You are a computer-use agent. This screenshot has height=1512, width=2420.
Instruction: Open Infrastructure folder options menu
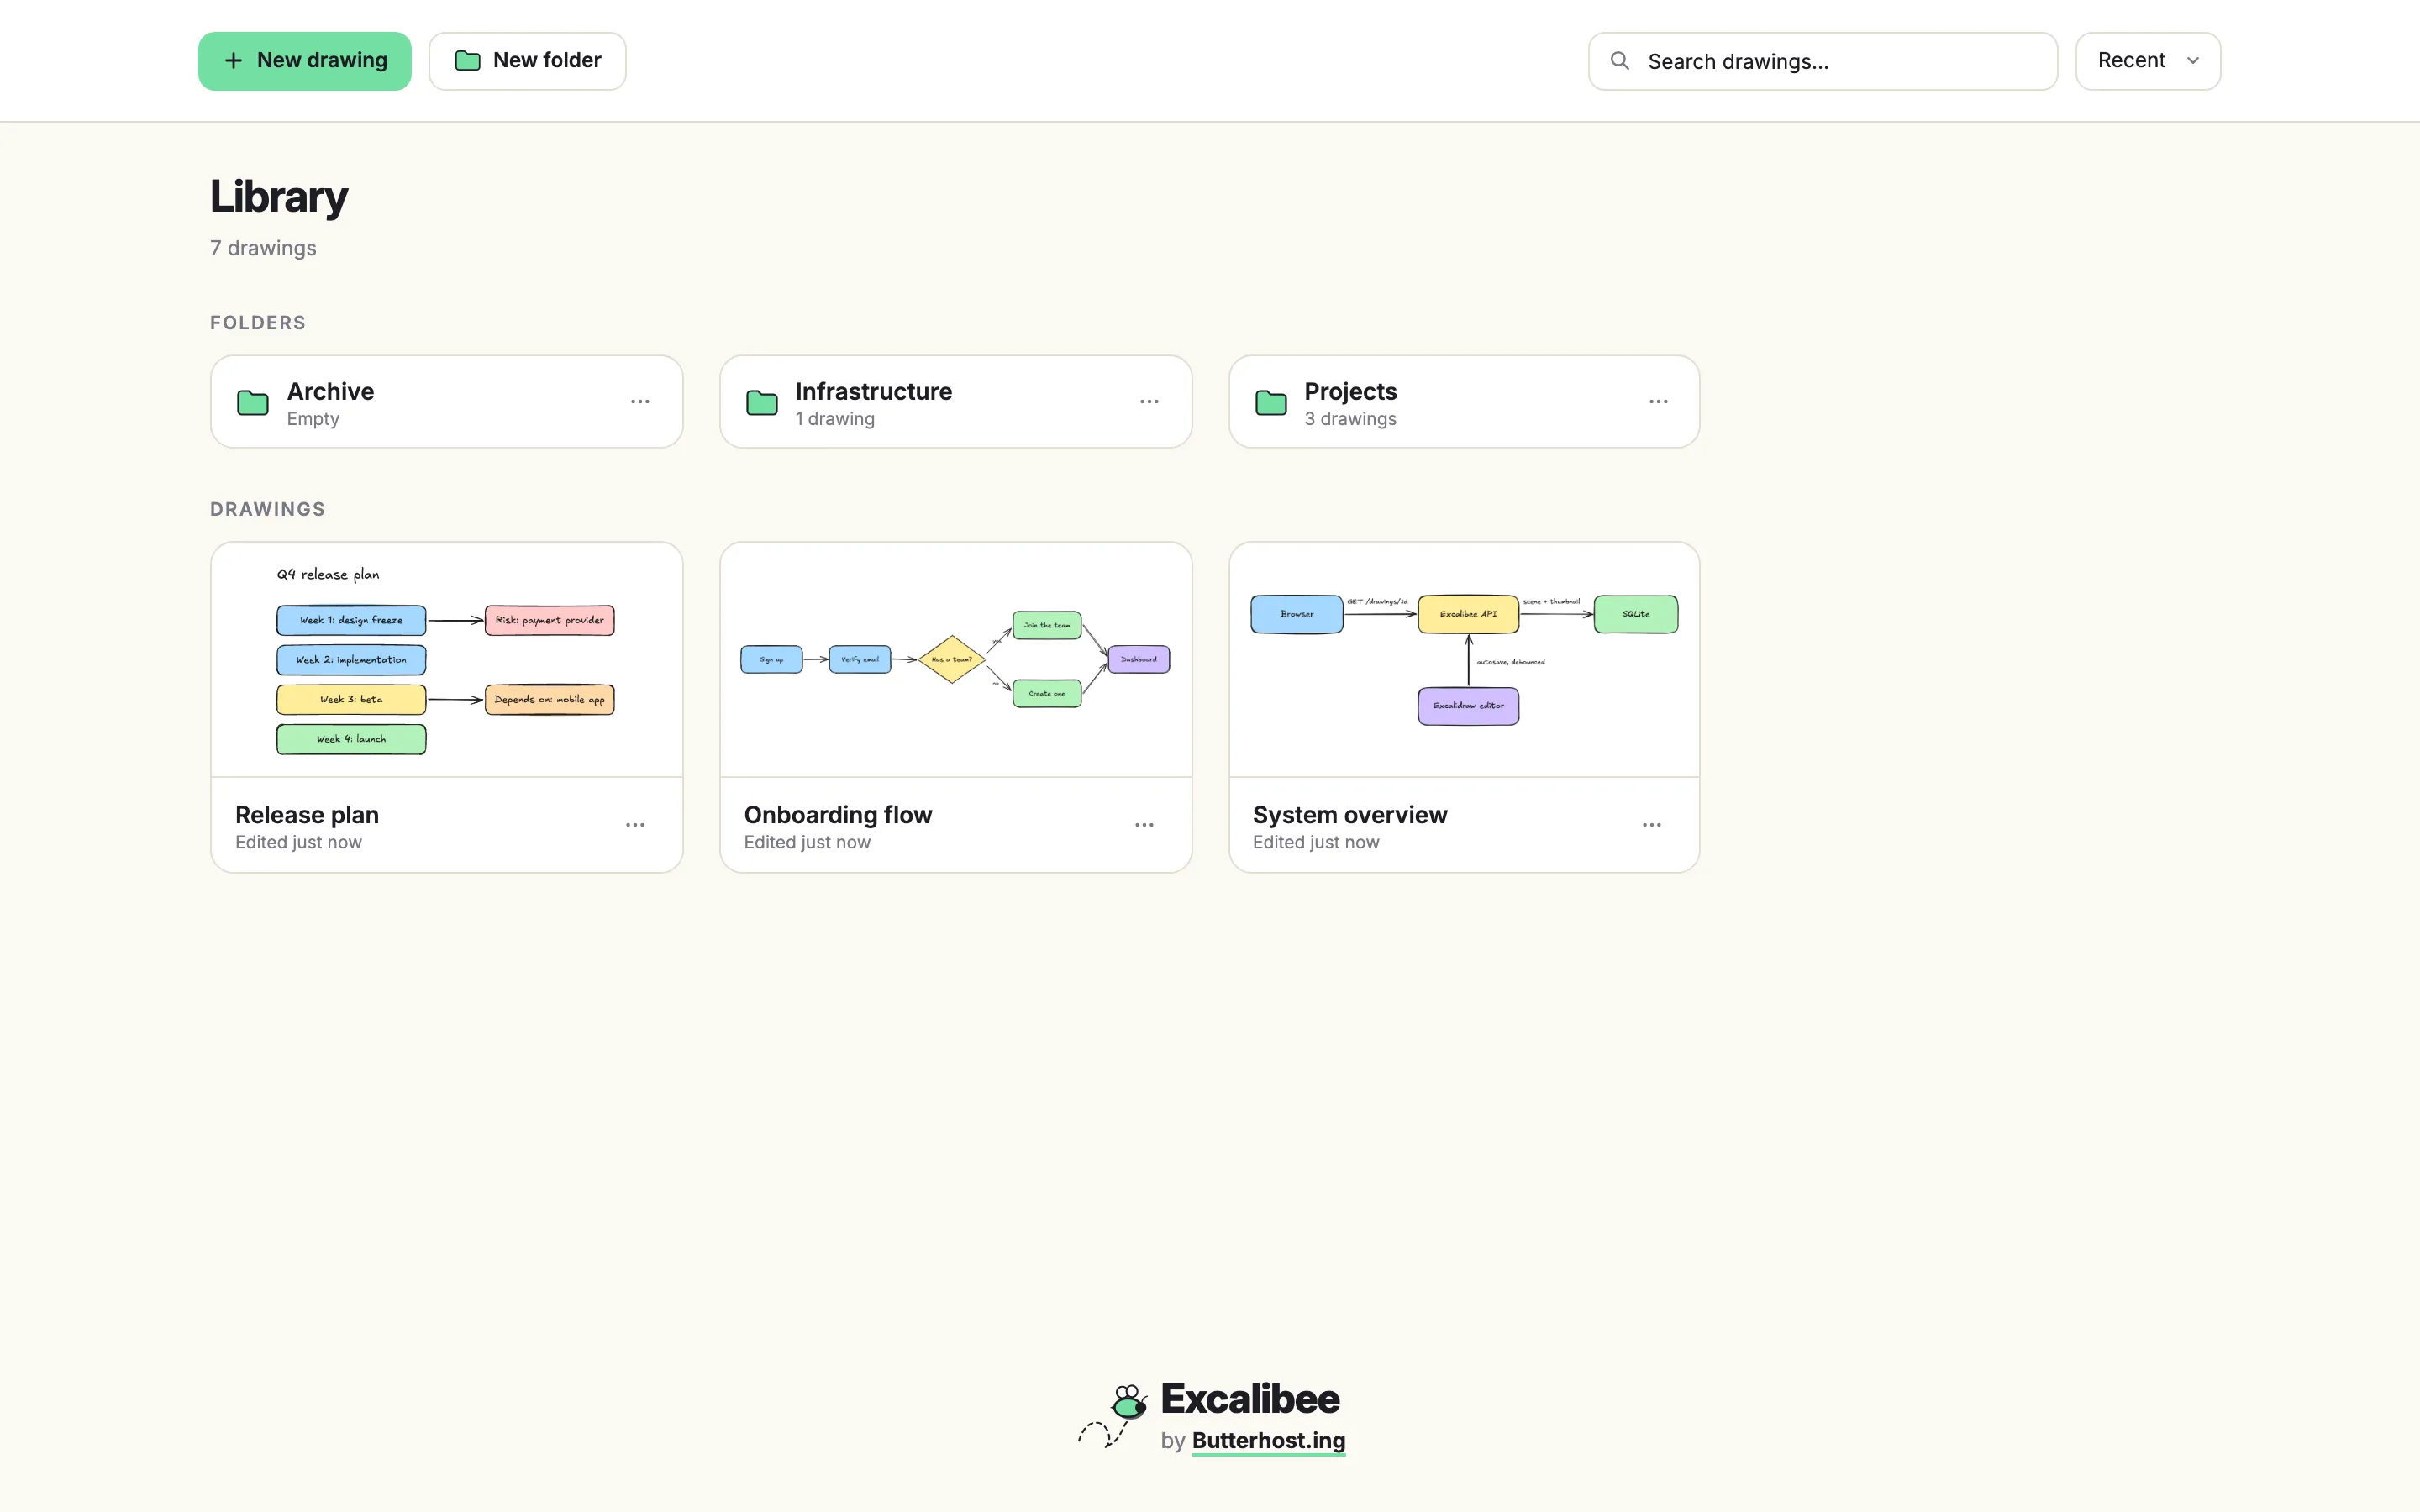point(1149,402)
